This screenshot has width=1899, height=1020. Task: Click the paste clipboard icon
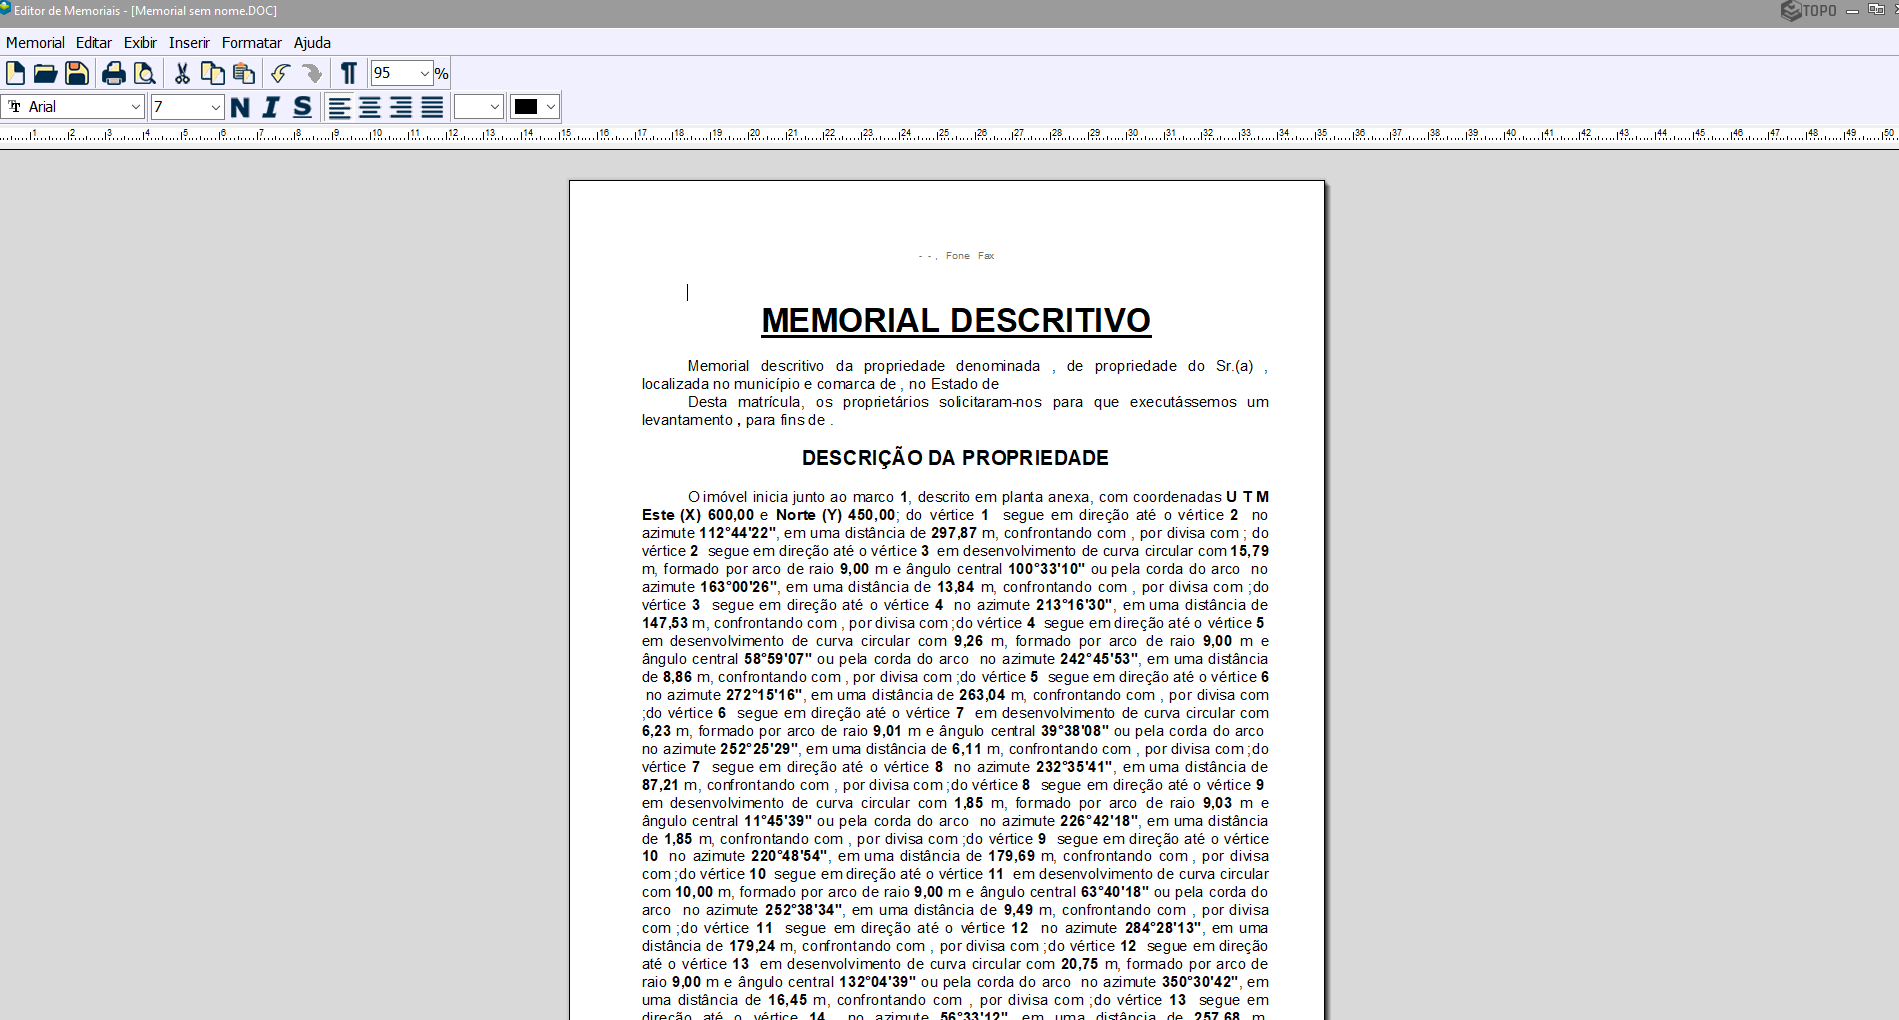pyautogui.click(x=244, y=73)
